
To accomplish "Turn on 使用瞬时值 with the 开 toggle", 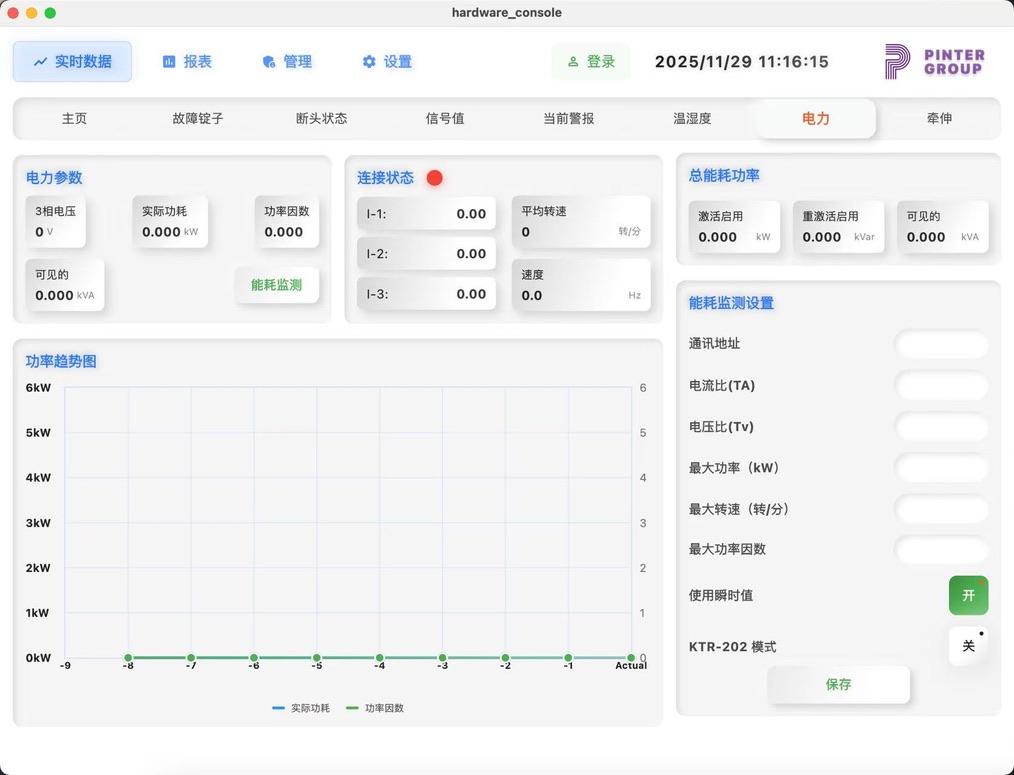I will tap(967, 595).
